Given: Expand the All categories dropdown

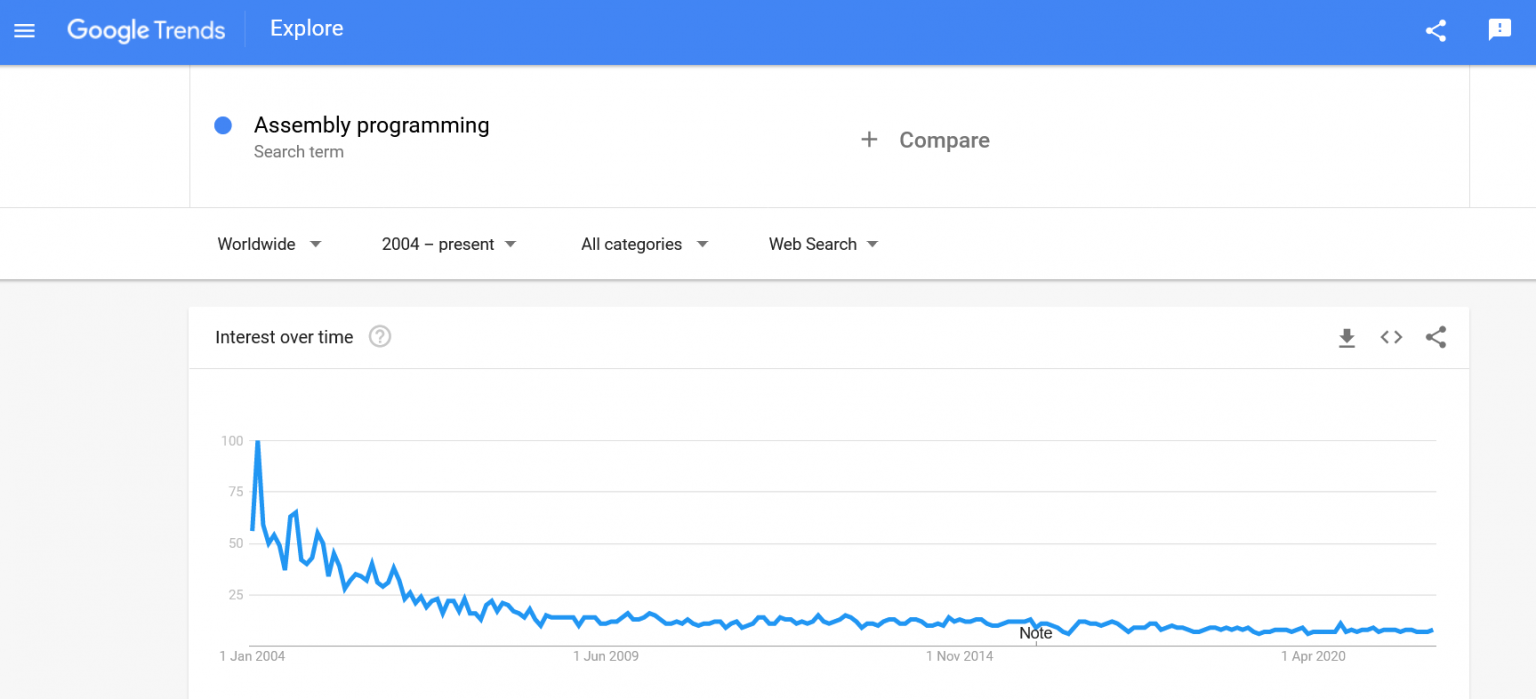Looking at the screenshot, I should pyautogui.click(x=644, y=244).
